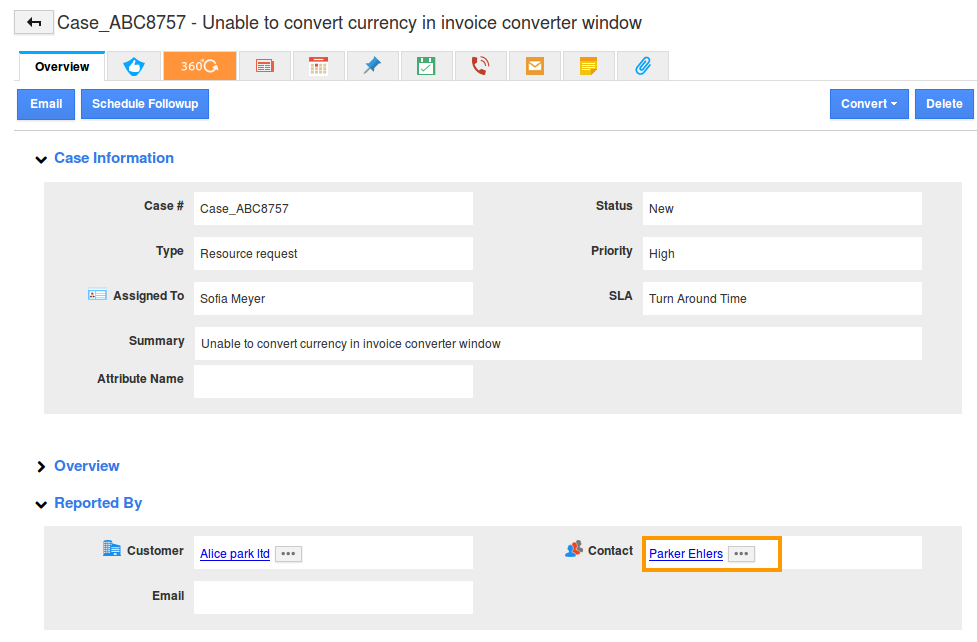The width and height of the screenshot is (977, 642).
Task: Open the red news feed tab icon
Action: [x=265, y=66]
